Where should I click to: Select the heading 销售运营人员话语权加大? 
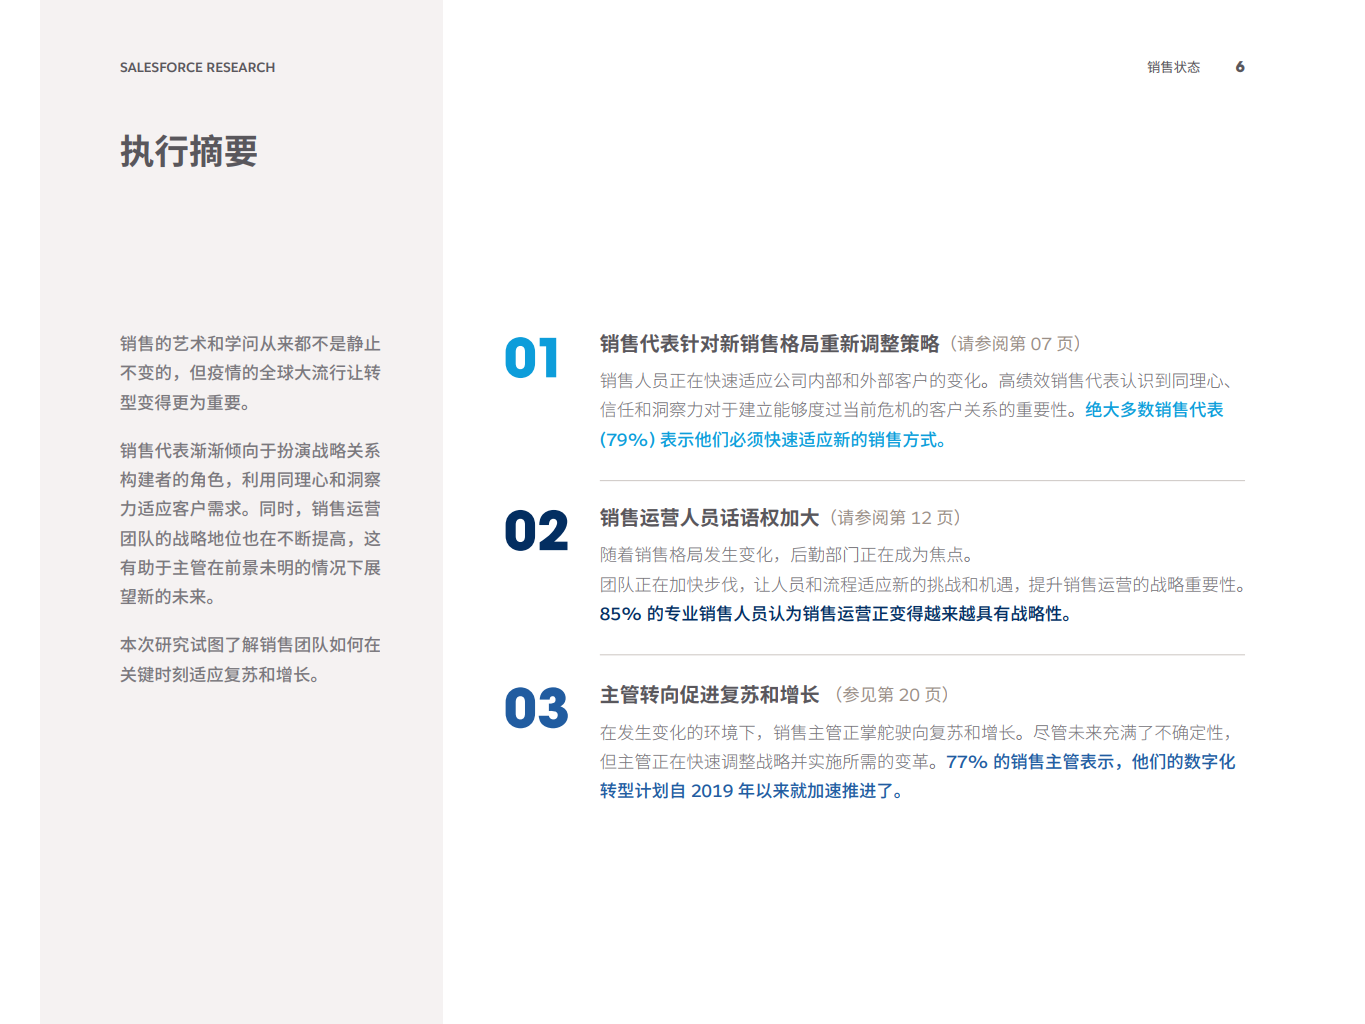click(709, 518)
